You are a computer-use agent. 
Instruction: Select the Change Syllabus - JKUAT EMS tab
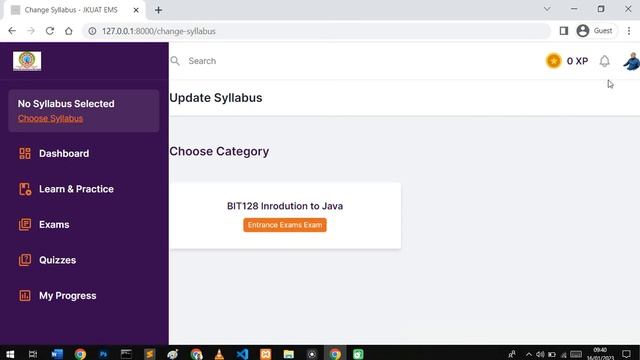tap(73, 10)
